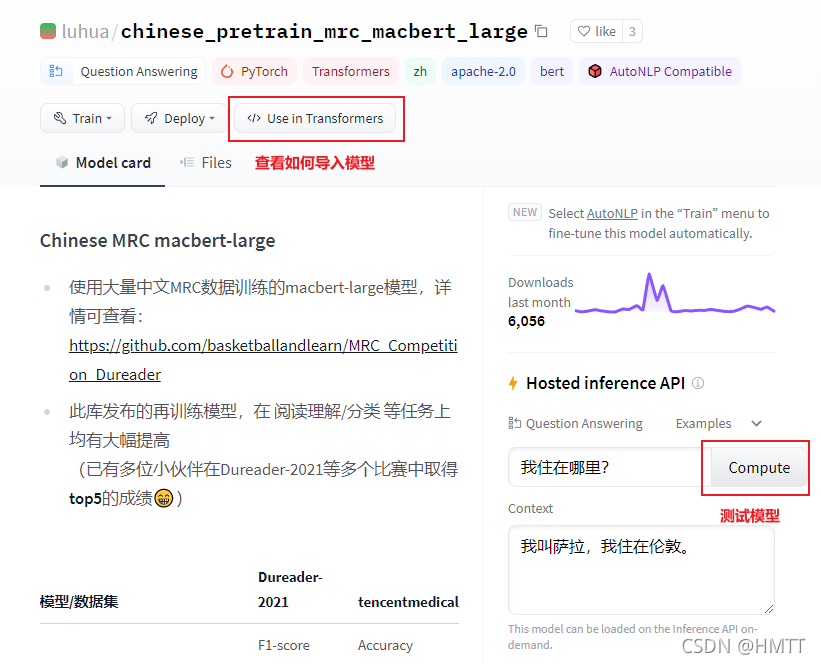
Task: Click the Model card cube icon
Action: tap(62, 162)
